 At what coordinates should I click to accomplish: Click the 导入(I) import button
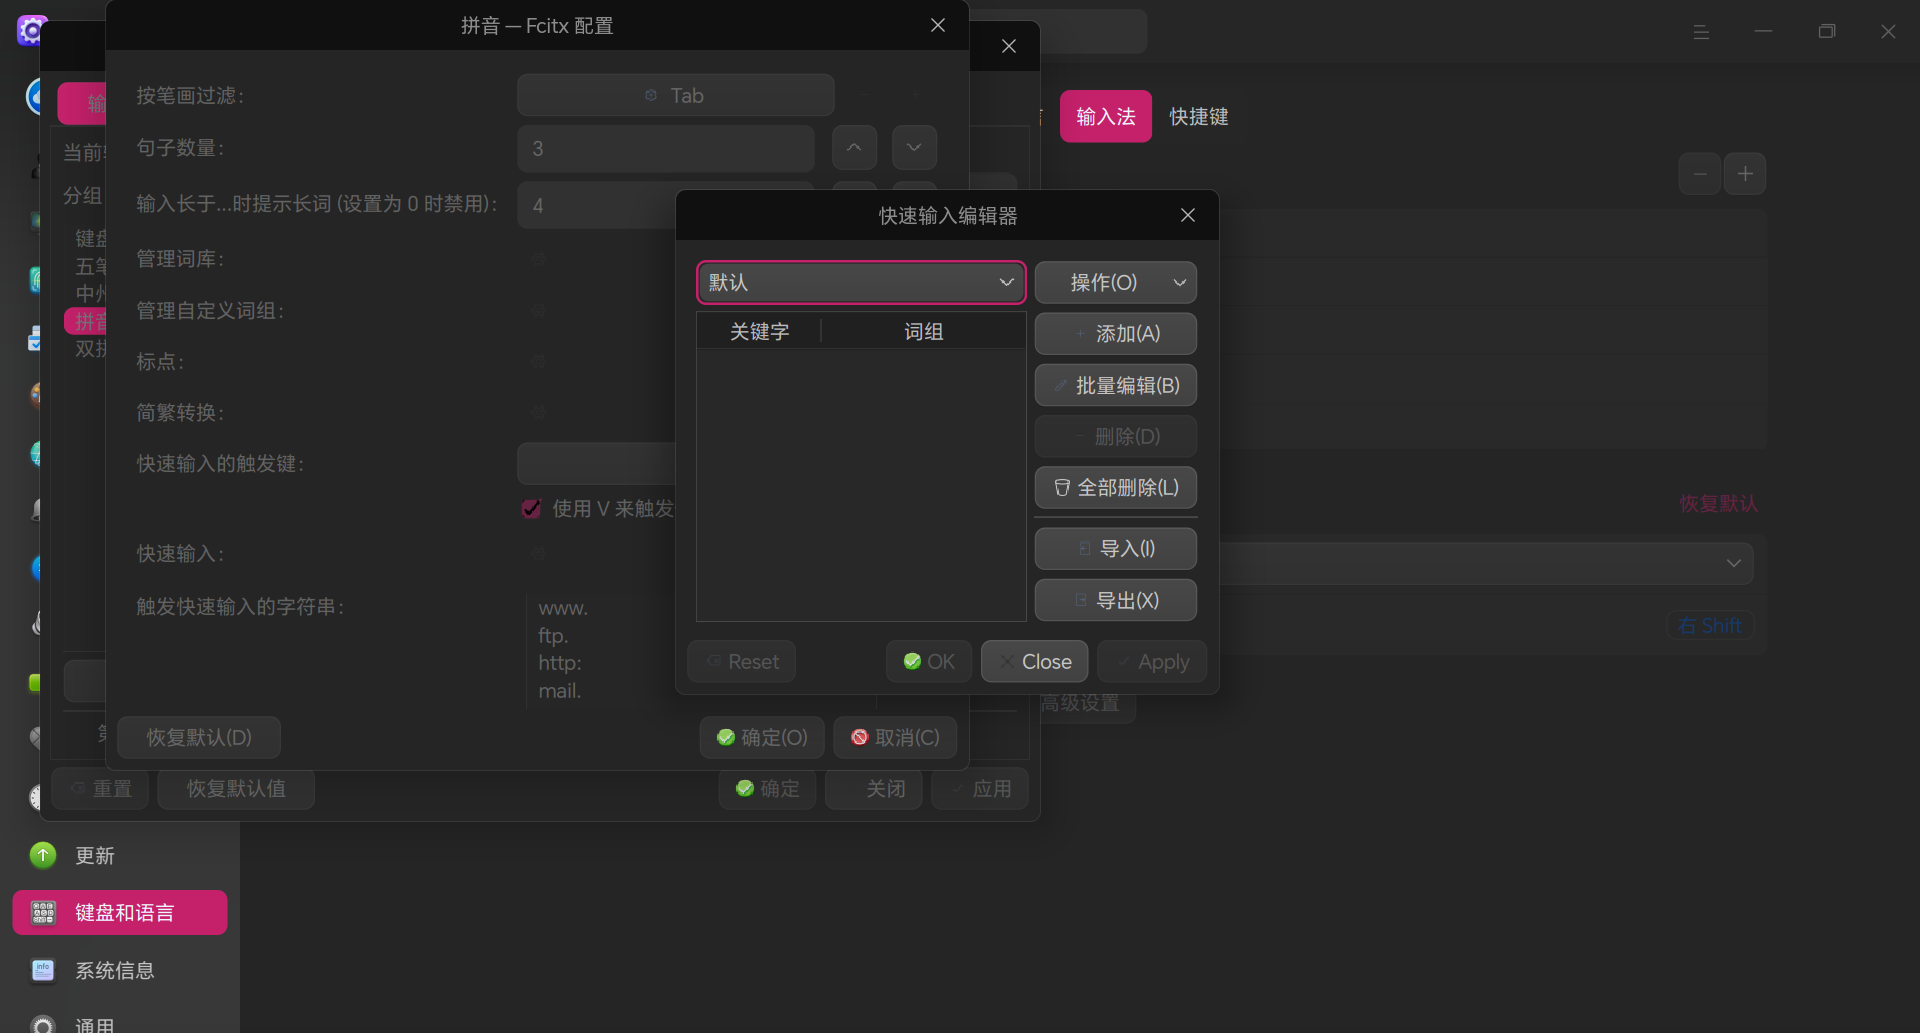(1116, 549)
